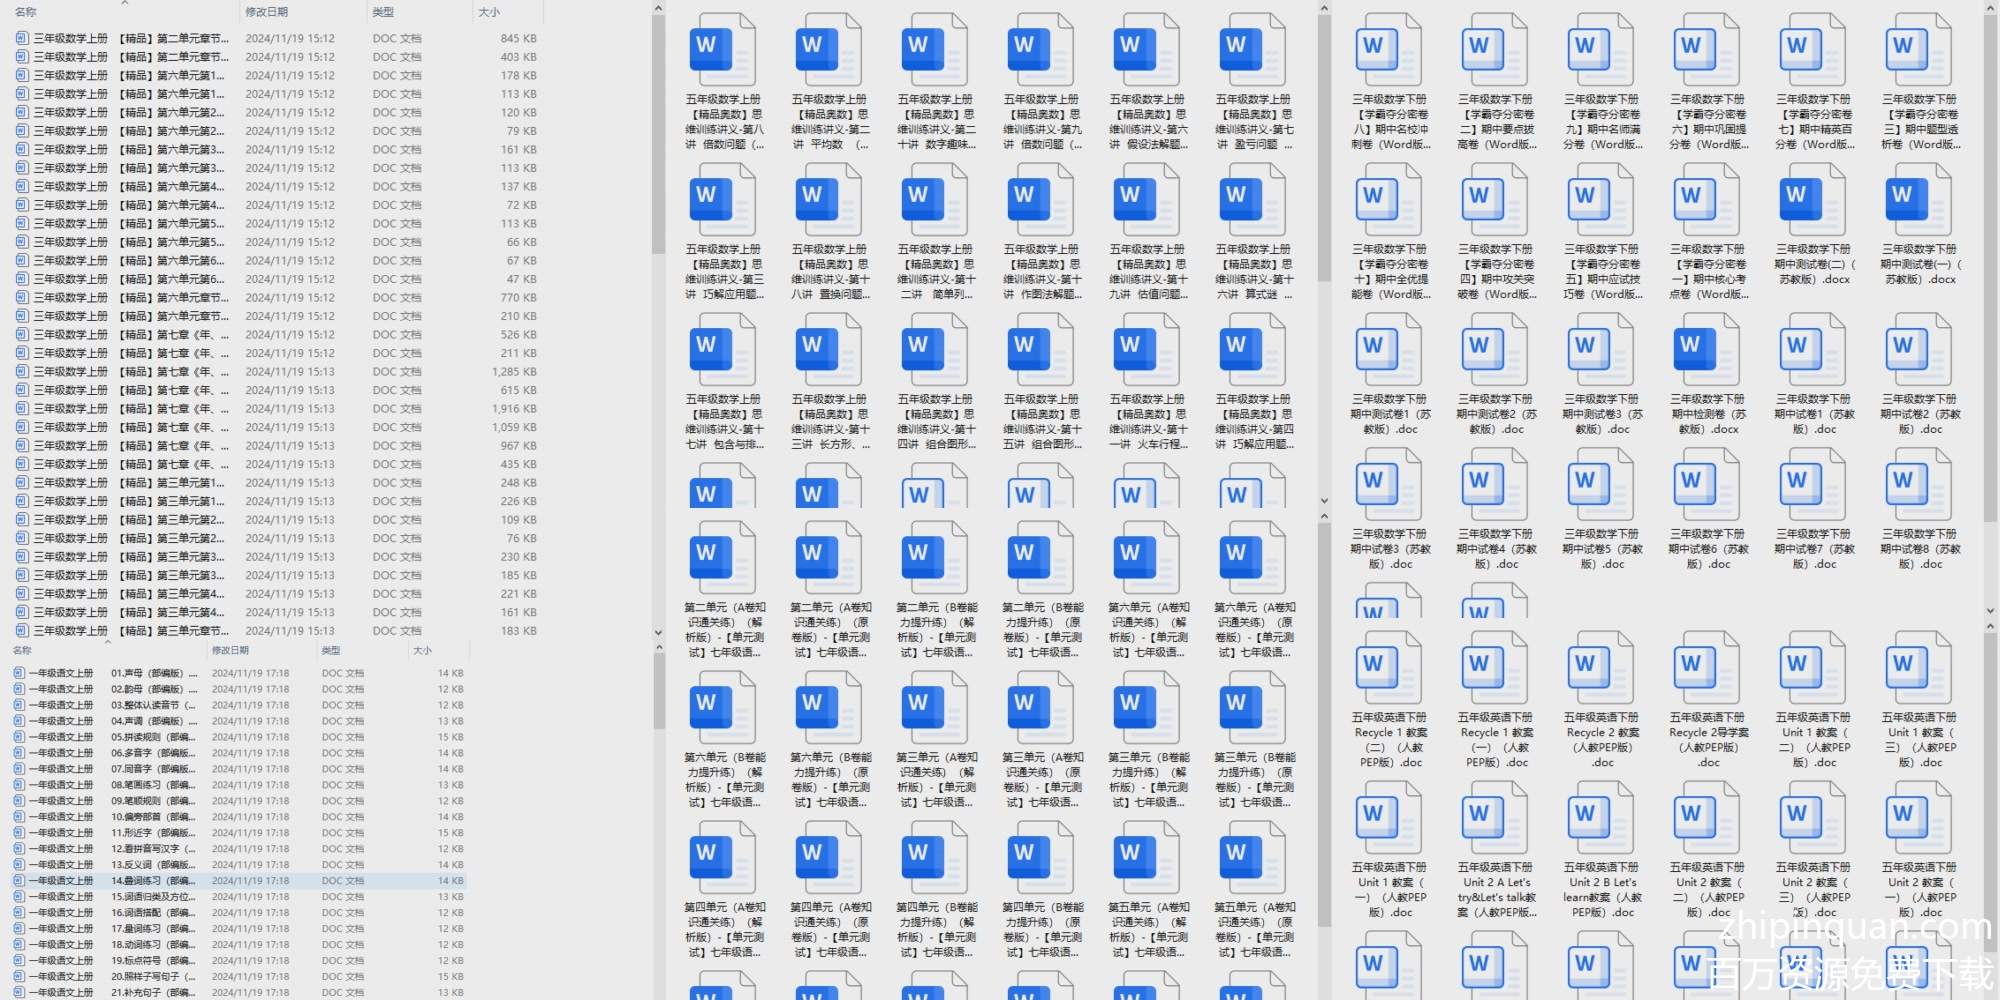Image resolution: width=2000 pixels, height=1000 pixels.
Task: Select 期中测试卷(一) 苏教版 .docx Word icon
Action: [1918, 200]
